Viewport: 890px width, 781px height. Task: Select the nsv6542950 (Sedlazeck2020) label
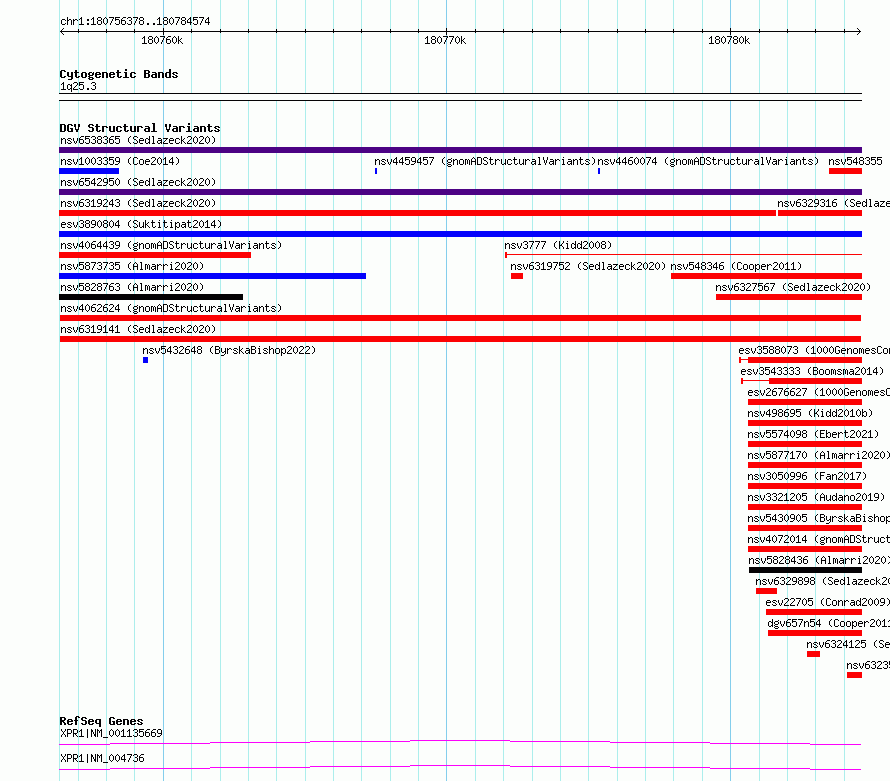138,182
